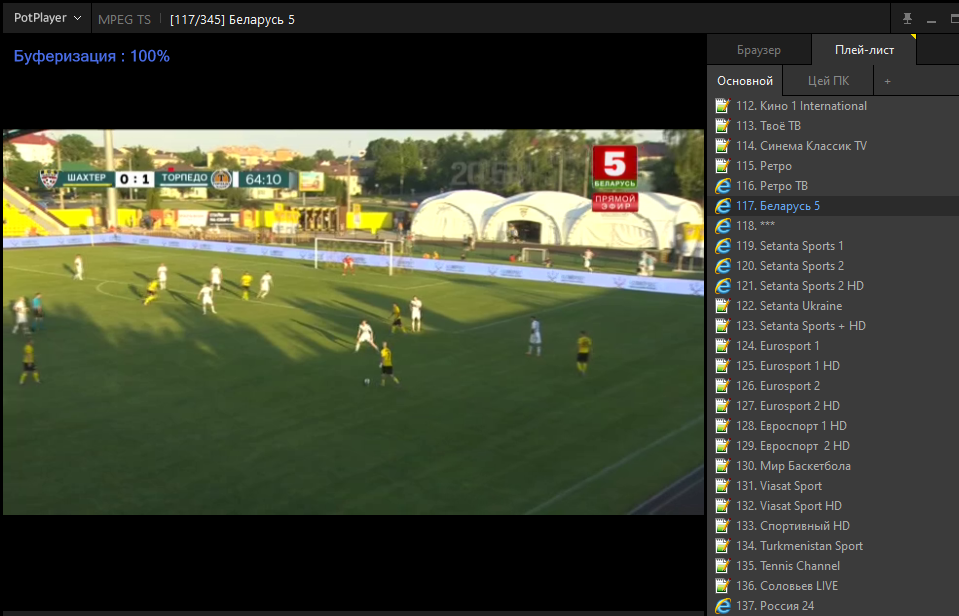Viewport: 959px width, 616px height.
Task: Choose channel 132. Viasat Sport HD
Action: pyautogui.click(x=833, y=506)
